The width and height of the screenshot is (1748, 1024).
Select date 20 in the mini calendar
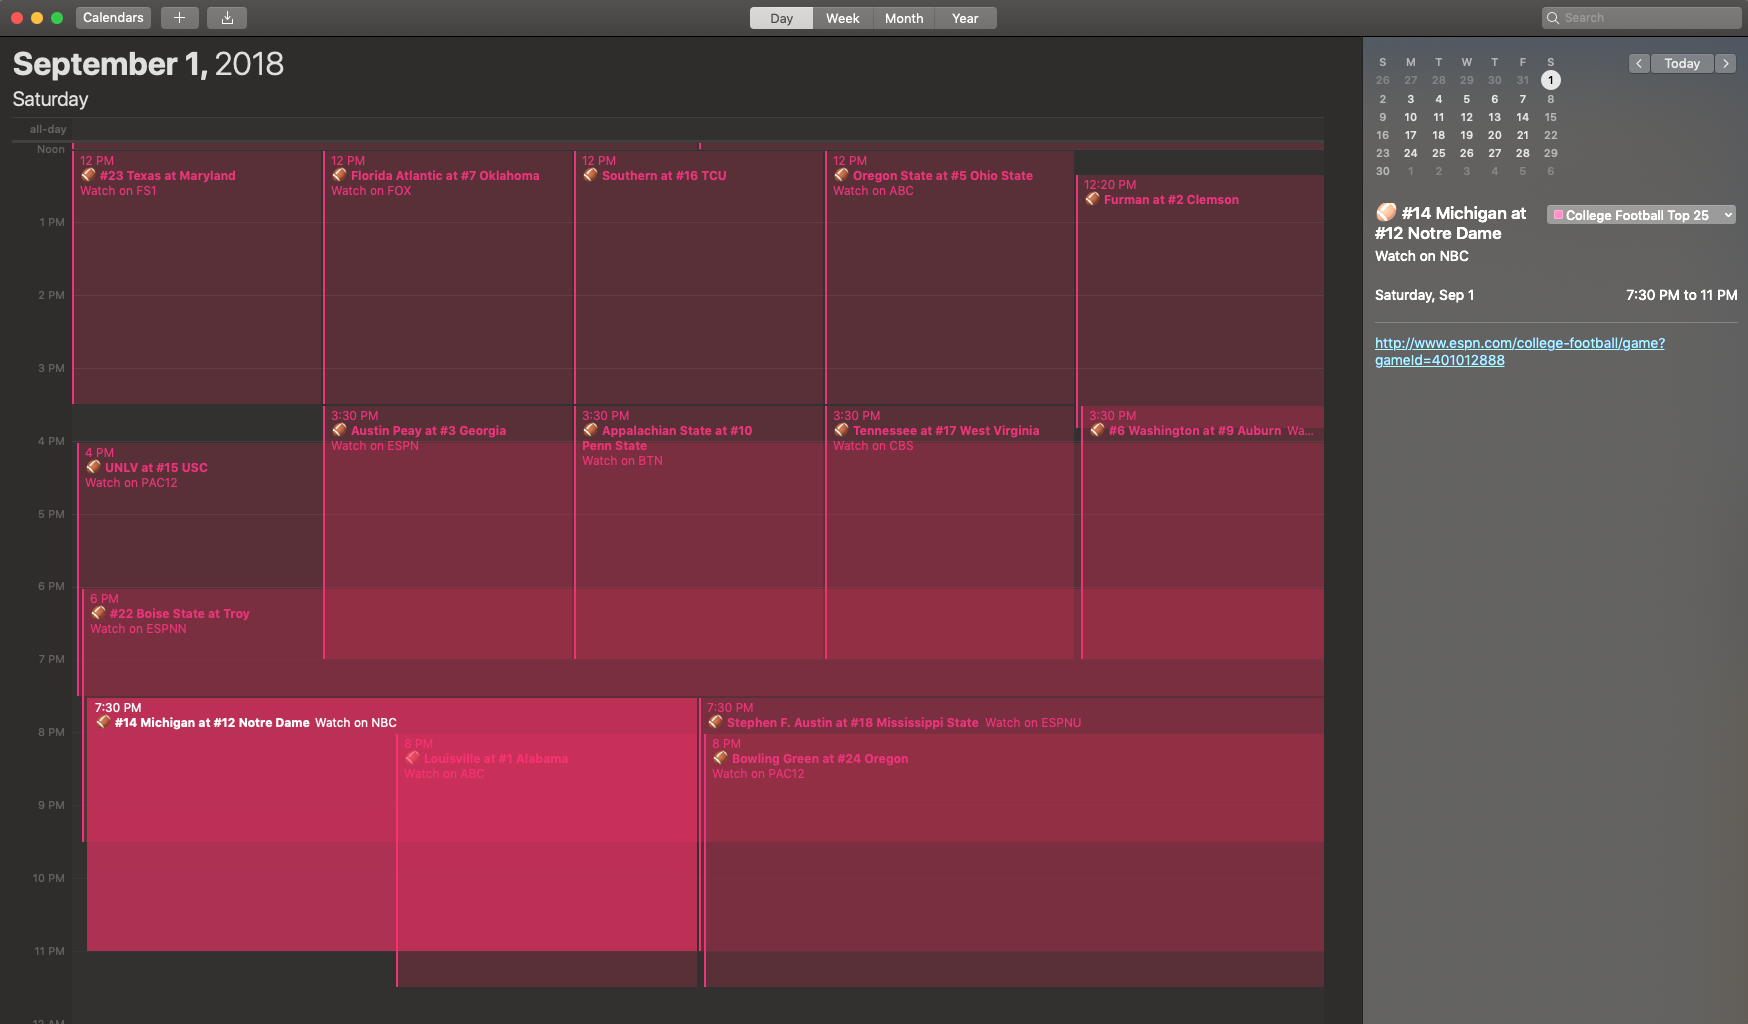[1494, 135]
